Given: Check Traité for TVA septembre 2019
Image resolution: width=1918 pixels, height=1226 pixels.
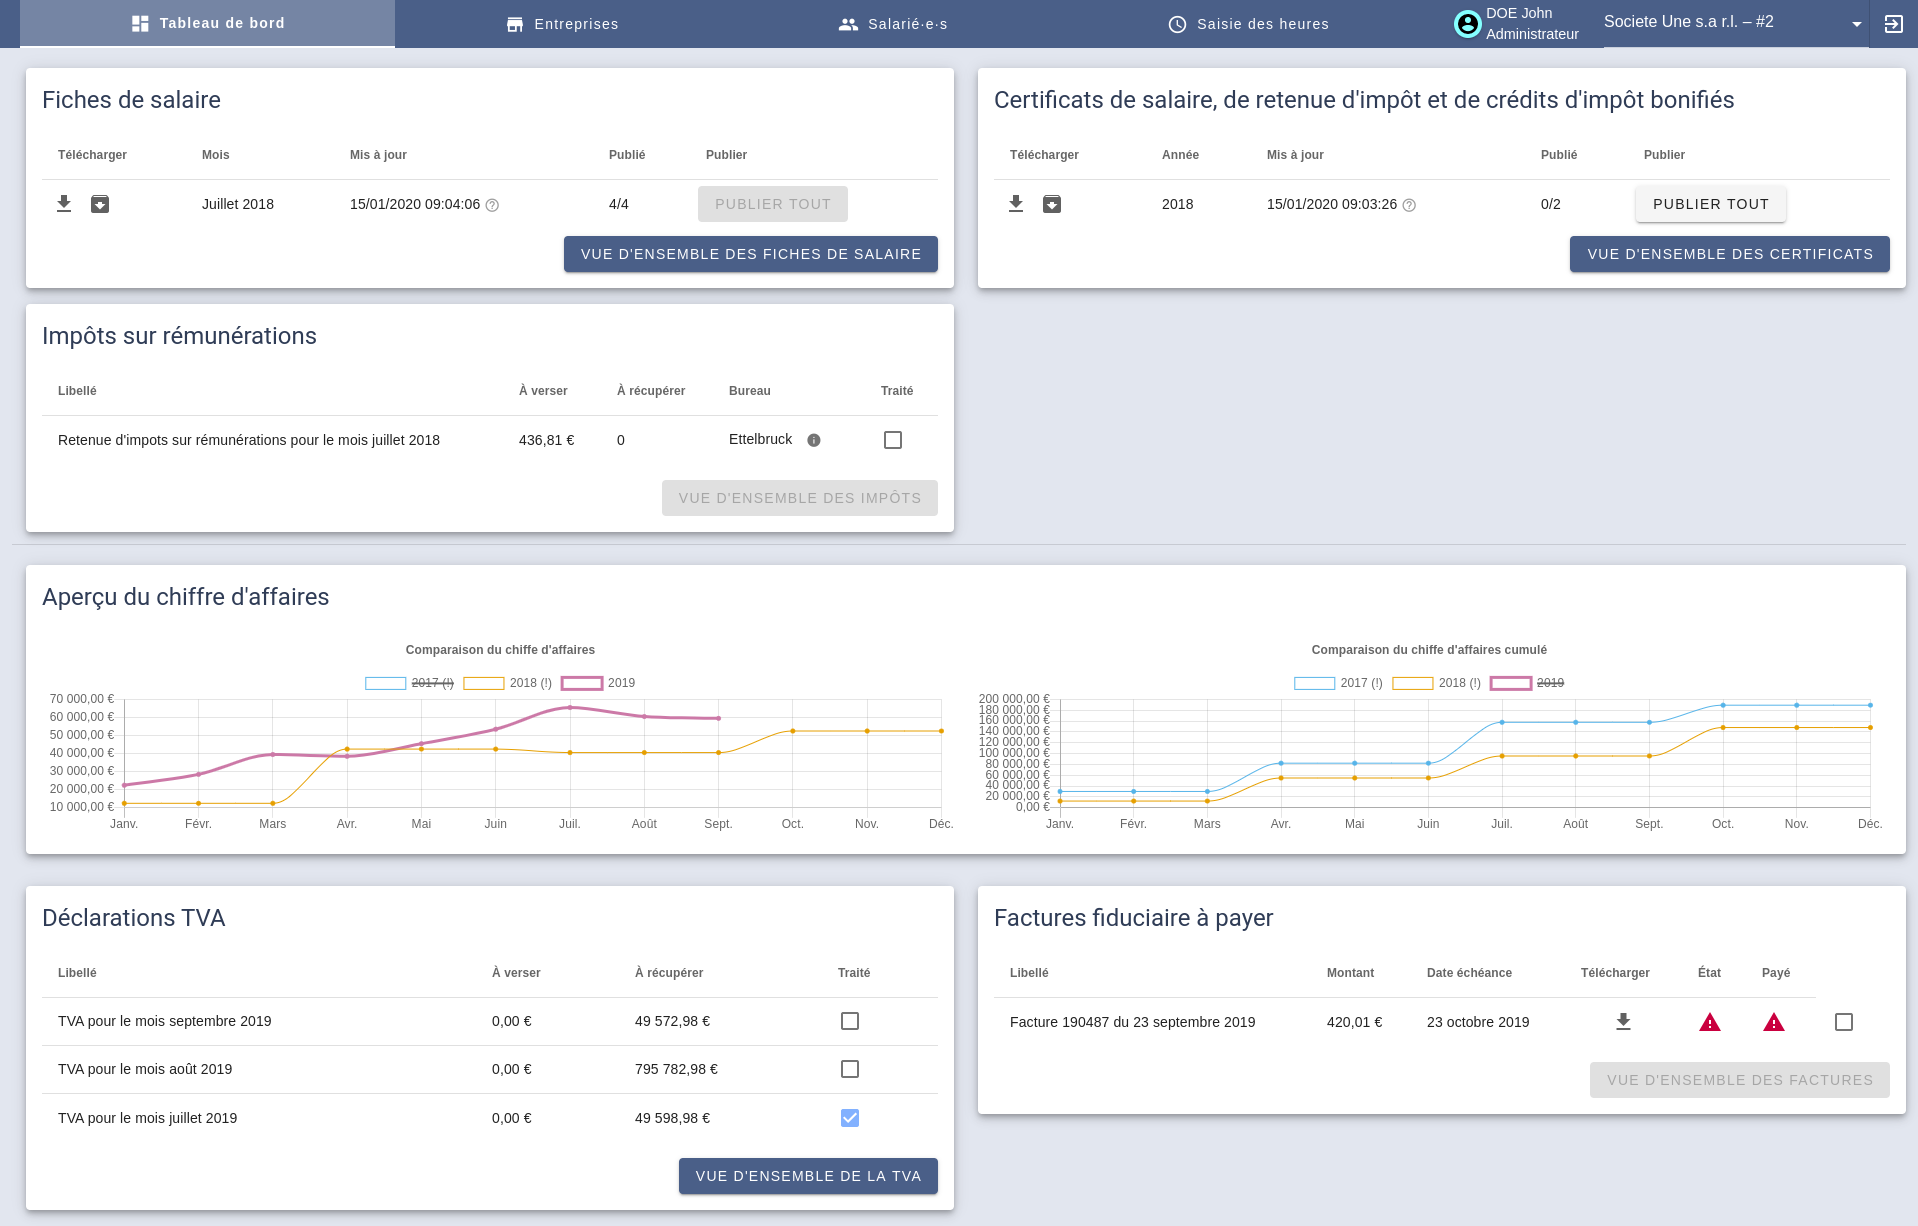Looking at the screenshot, I should click(850, 1021).
